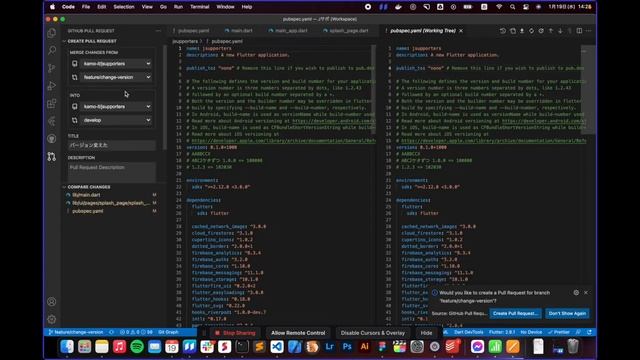Open the GitHub view in the activity bar
The width and height of the screenshot is (640, 360).
52,139
